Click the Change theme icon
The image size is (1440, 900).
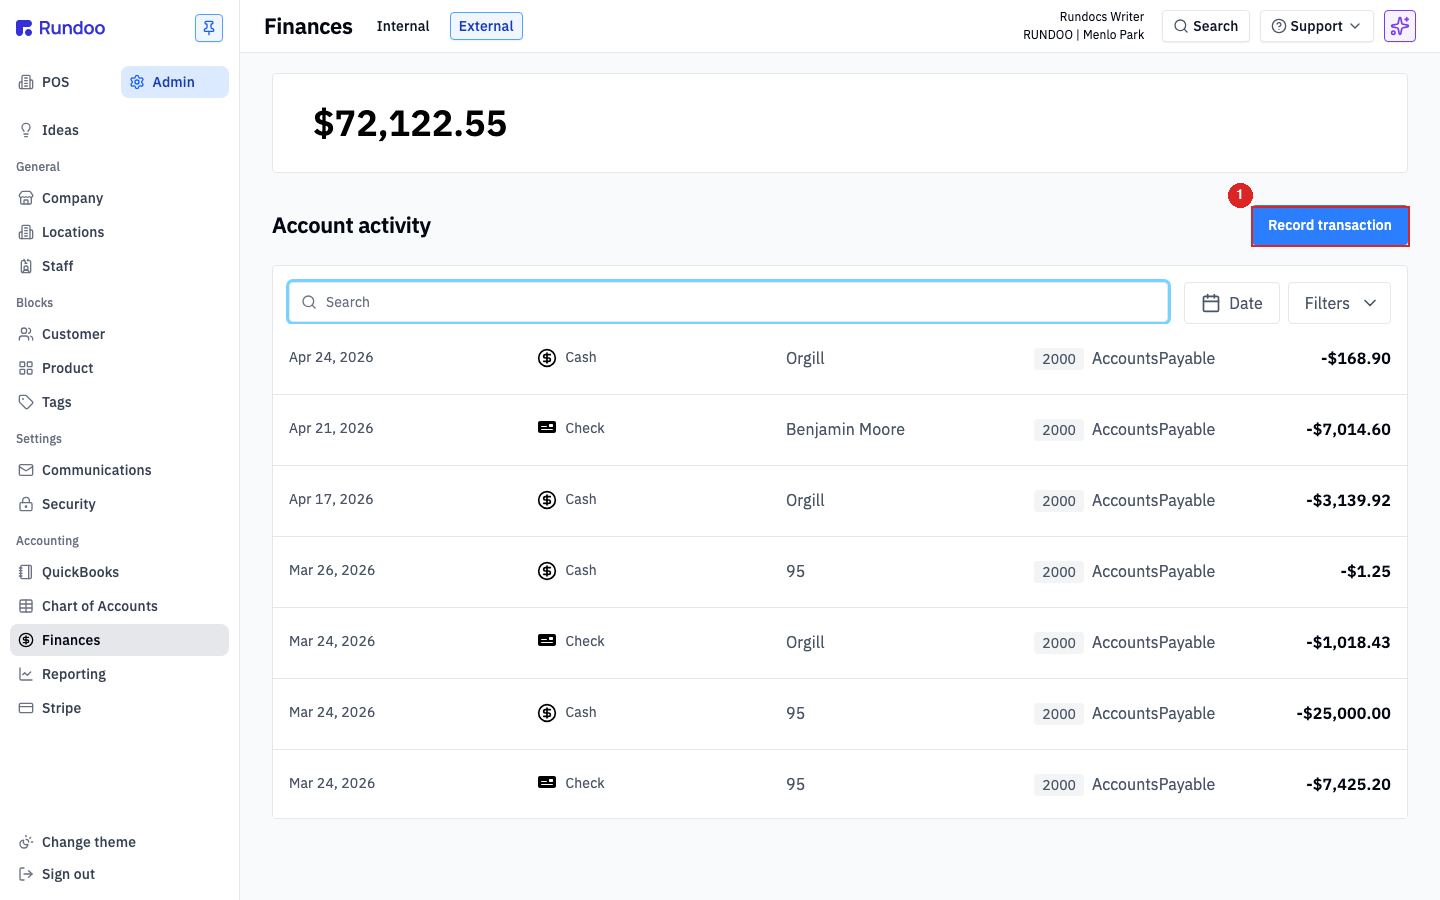tap(26, 842)
